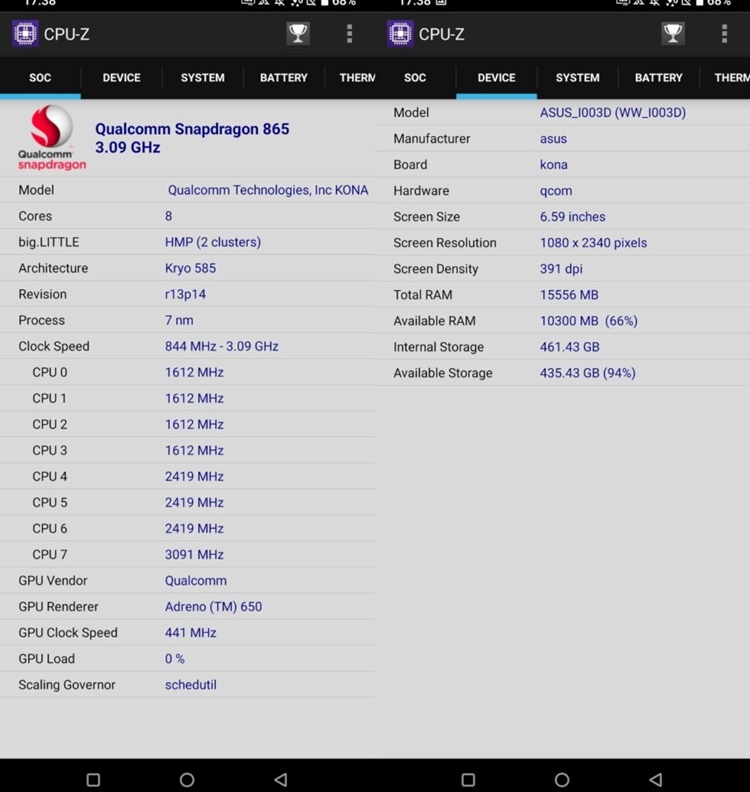Tap the back triangle button in right screen
The width and height of the screenshot is (750, 792).
click(x=656, y=779)
